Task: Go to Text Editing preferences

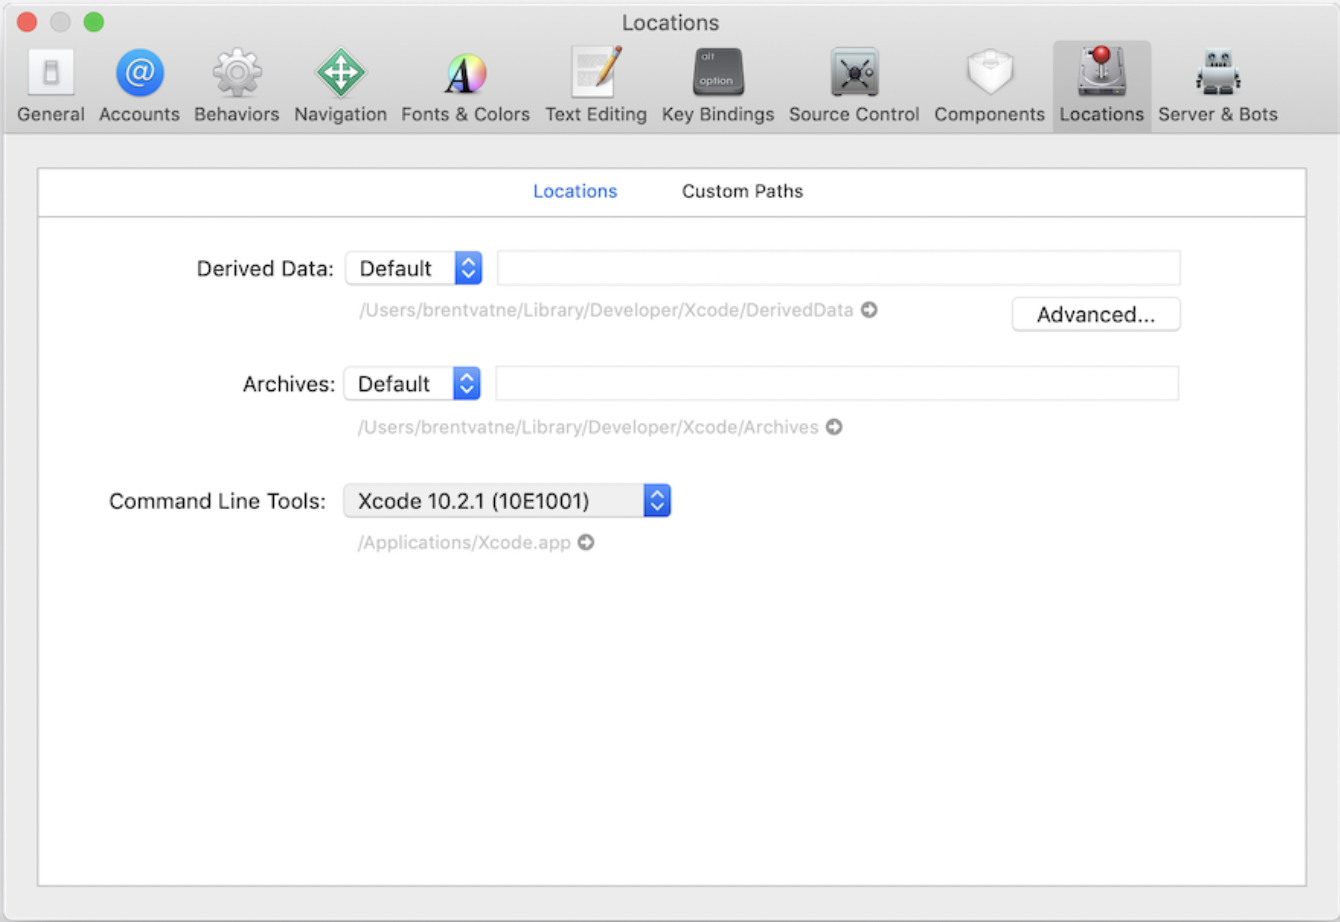Action: tap(596, 86)
